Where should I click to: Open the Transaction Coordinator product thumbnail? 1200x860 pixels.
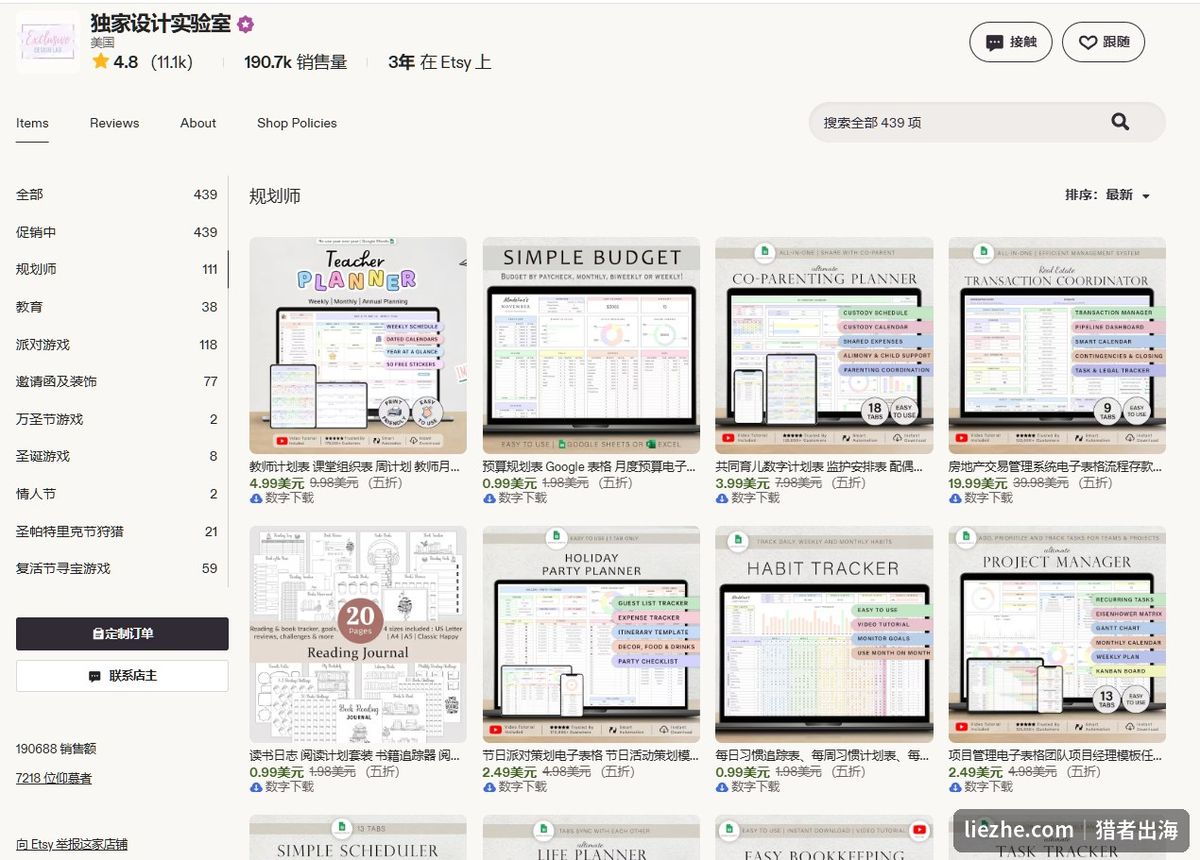pyautogui.click(x=1057, y=345)
